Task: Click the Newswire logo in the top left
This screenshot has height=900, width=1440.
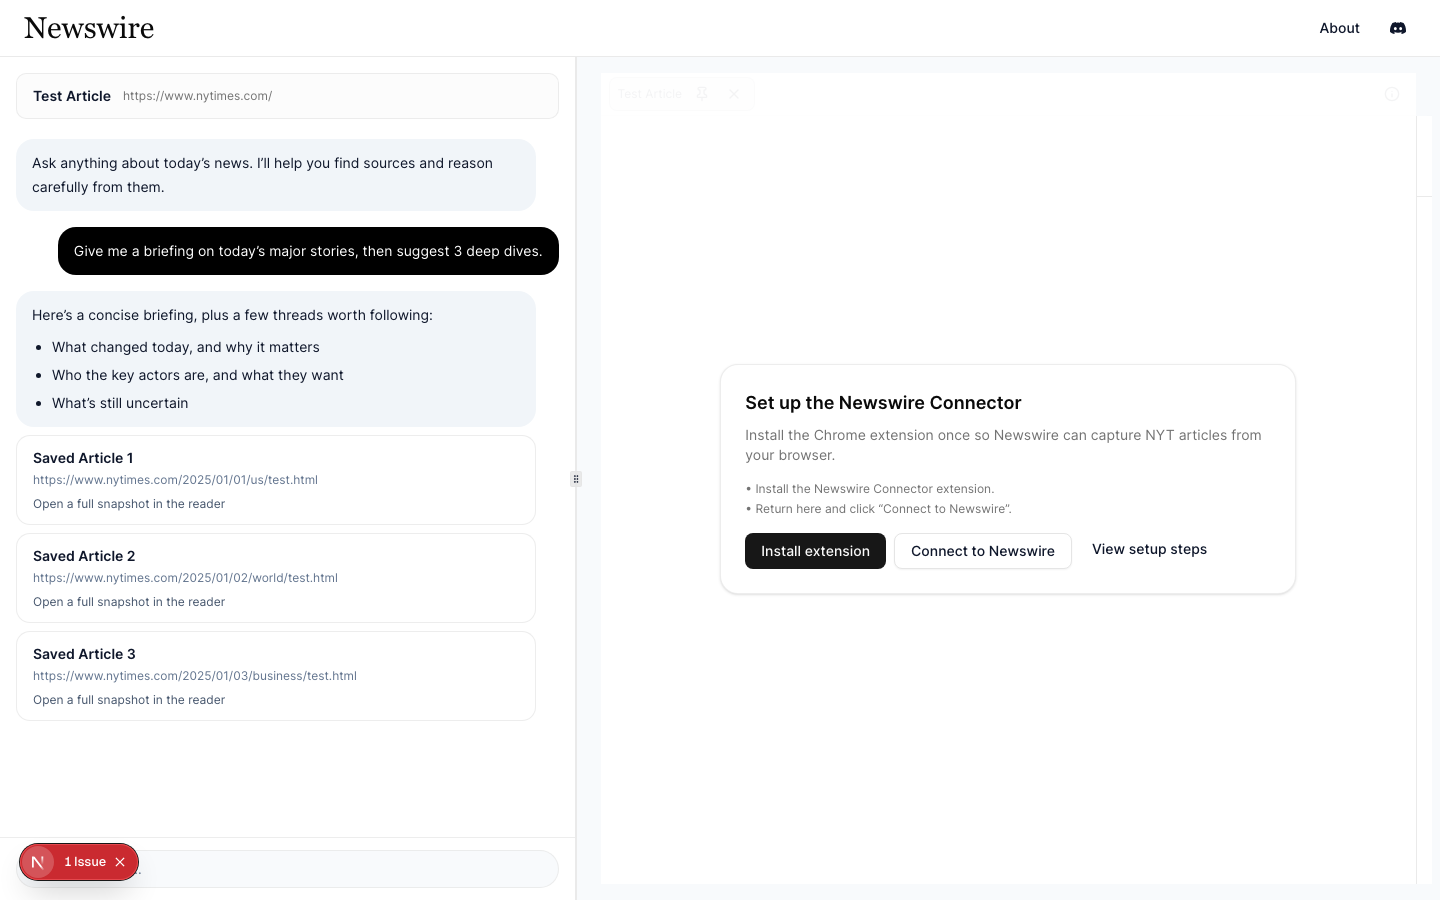Action: tap(89, 28)
